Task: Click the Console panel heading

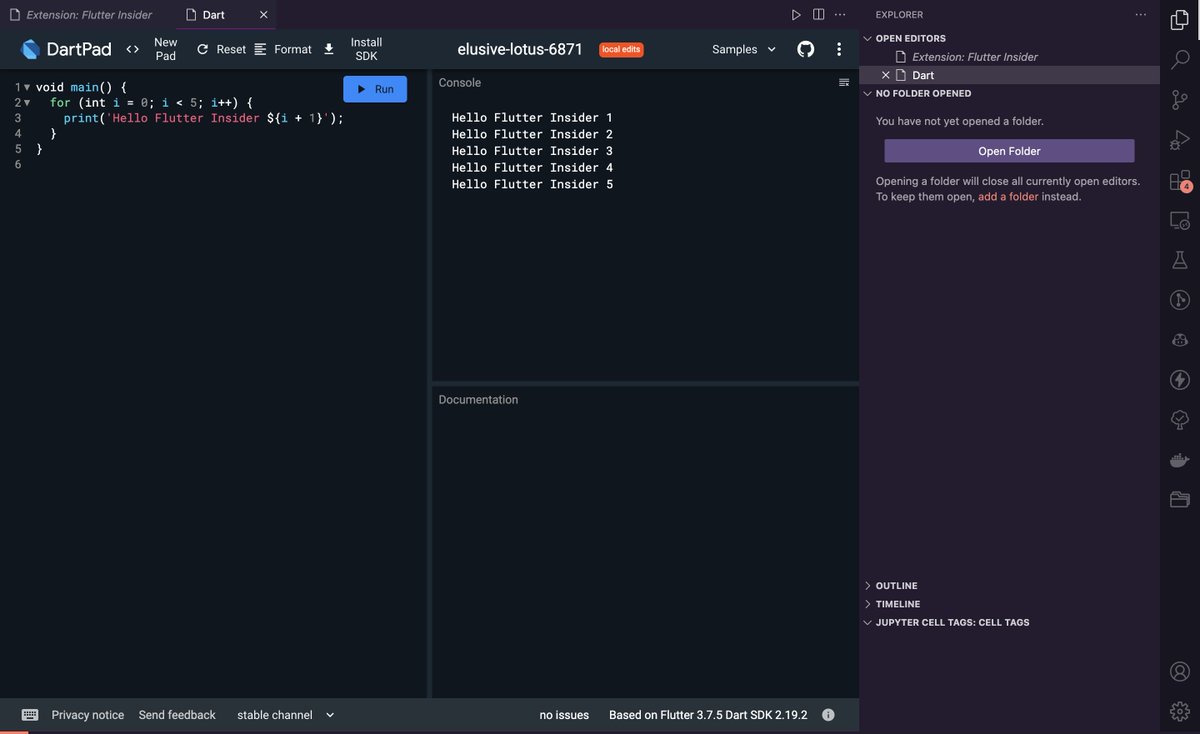Action: coord(460,83)
